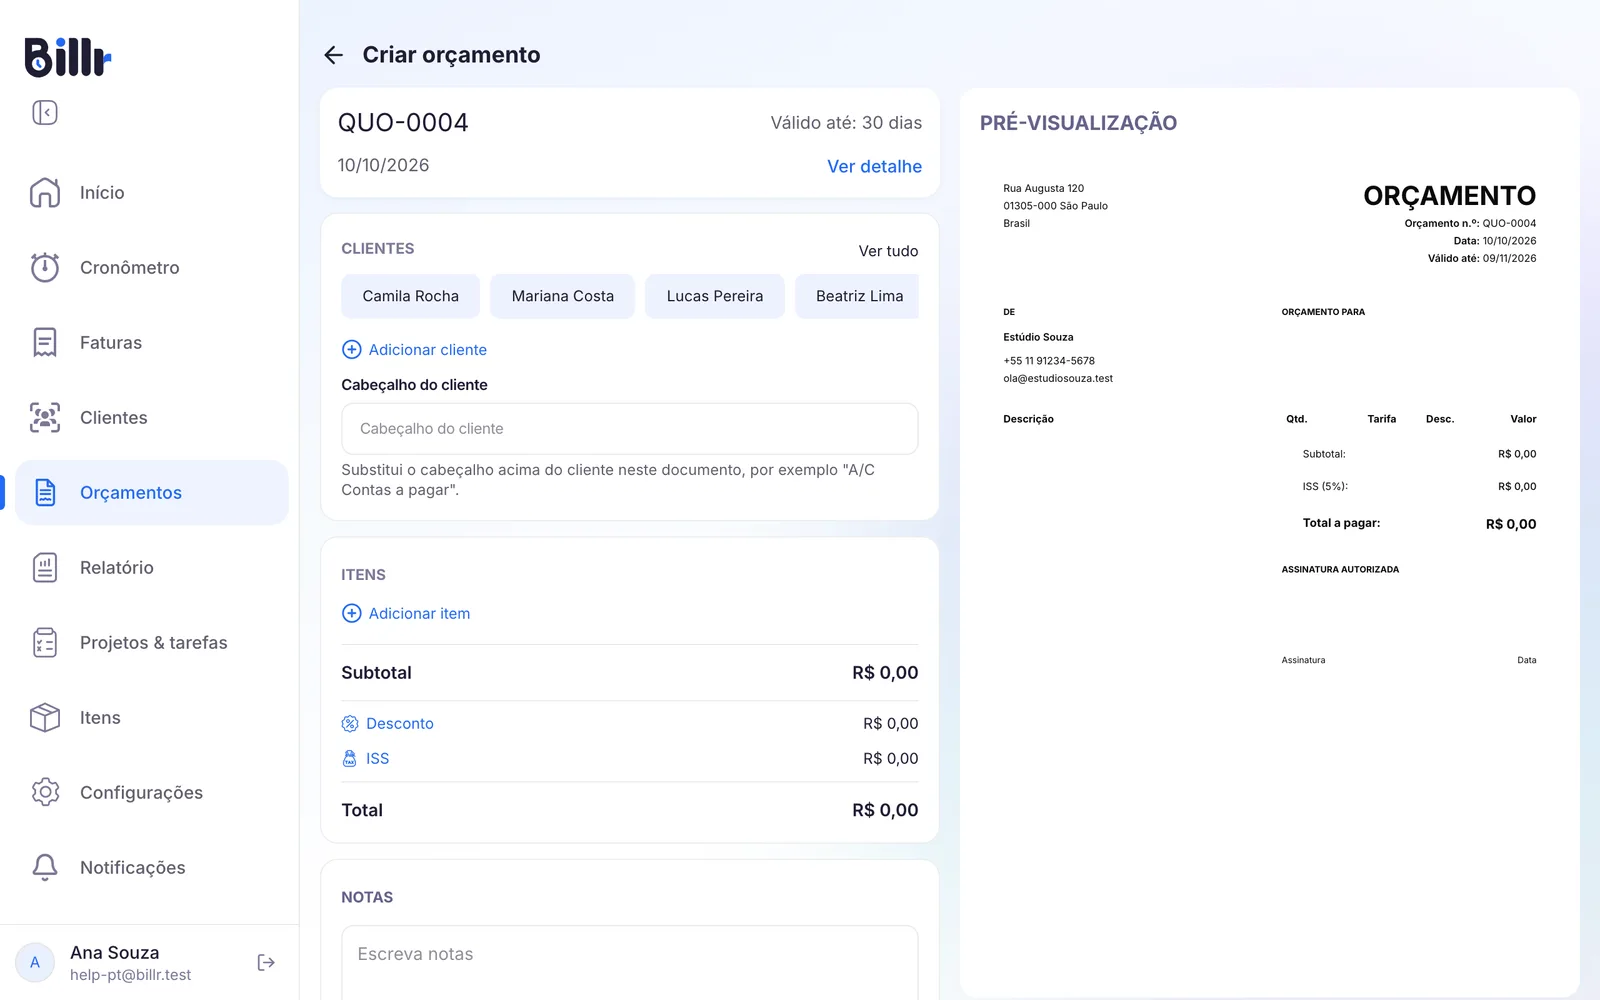Click the Clientes people icon
Viewport: 1600px width, 1000px height.
click(45, 418)
